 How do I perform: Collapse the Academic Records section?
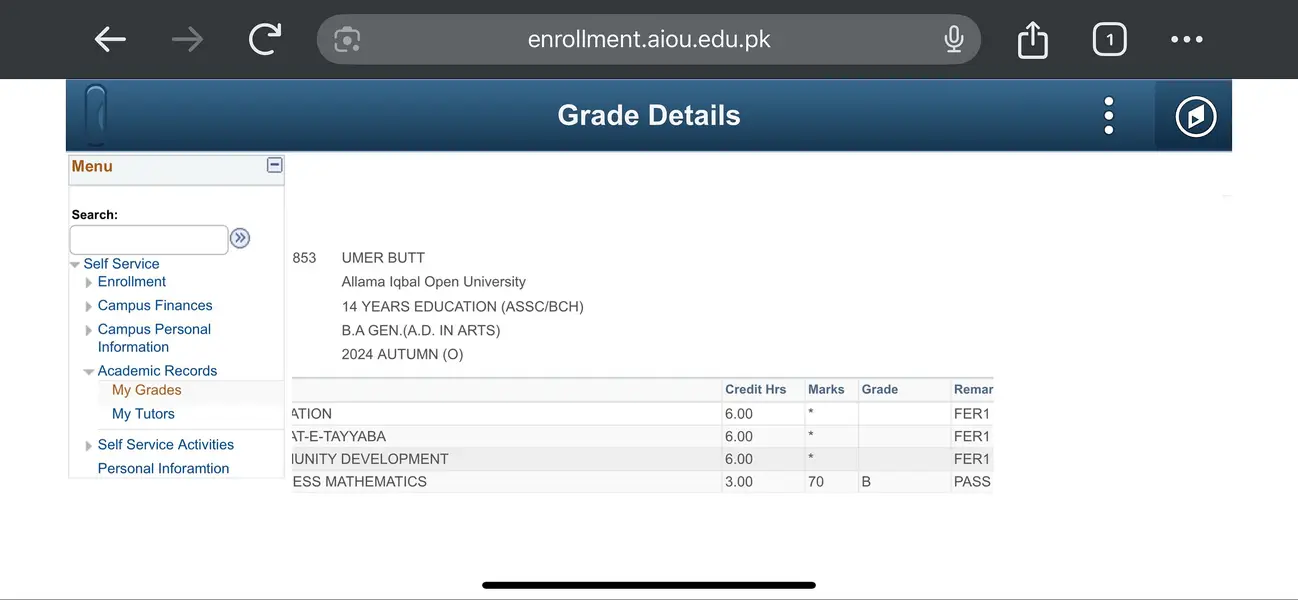tap(89, 372)
